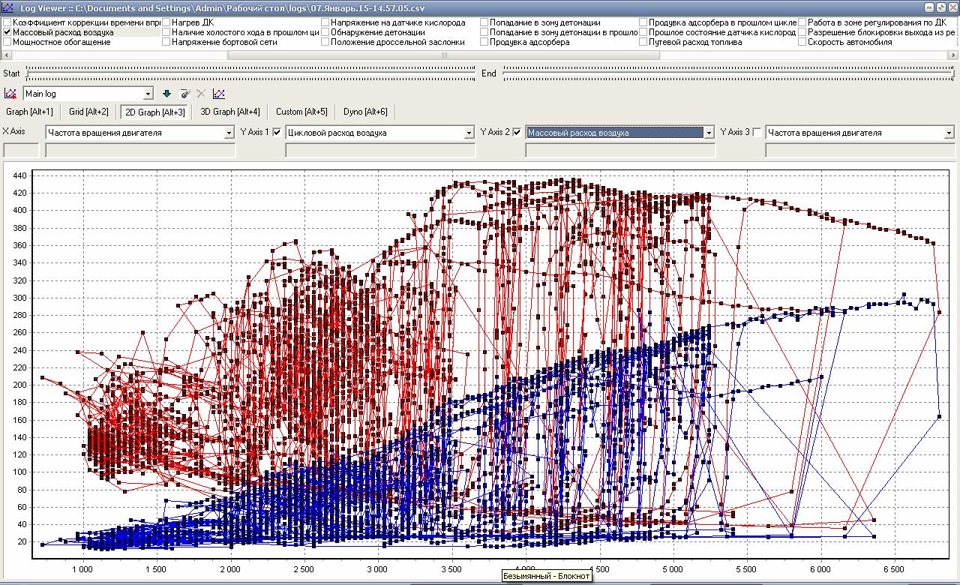Check 'Прошлое состояние датчика кислорода' checkbox
Viewport: 960px width, 585px height.
[643, 32]
